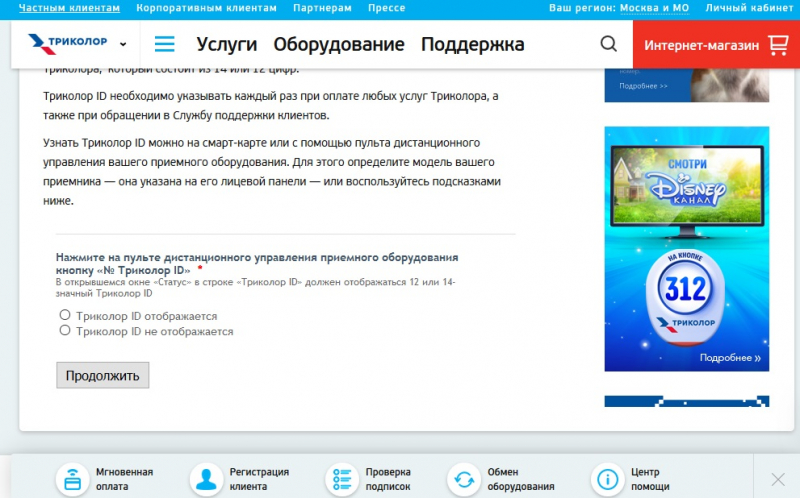The image size is (800, 498).
Task: Open the Услуги menu
Action: pos(226,45)
